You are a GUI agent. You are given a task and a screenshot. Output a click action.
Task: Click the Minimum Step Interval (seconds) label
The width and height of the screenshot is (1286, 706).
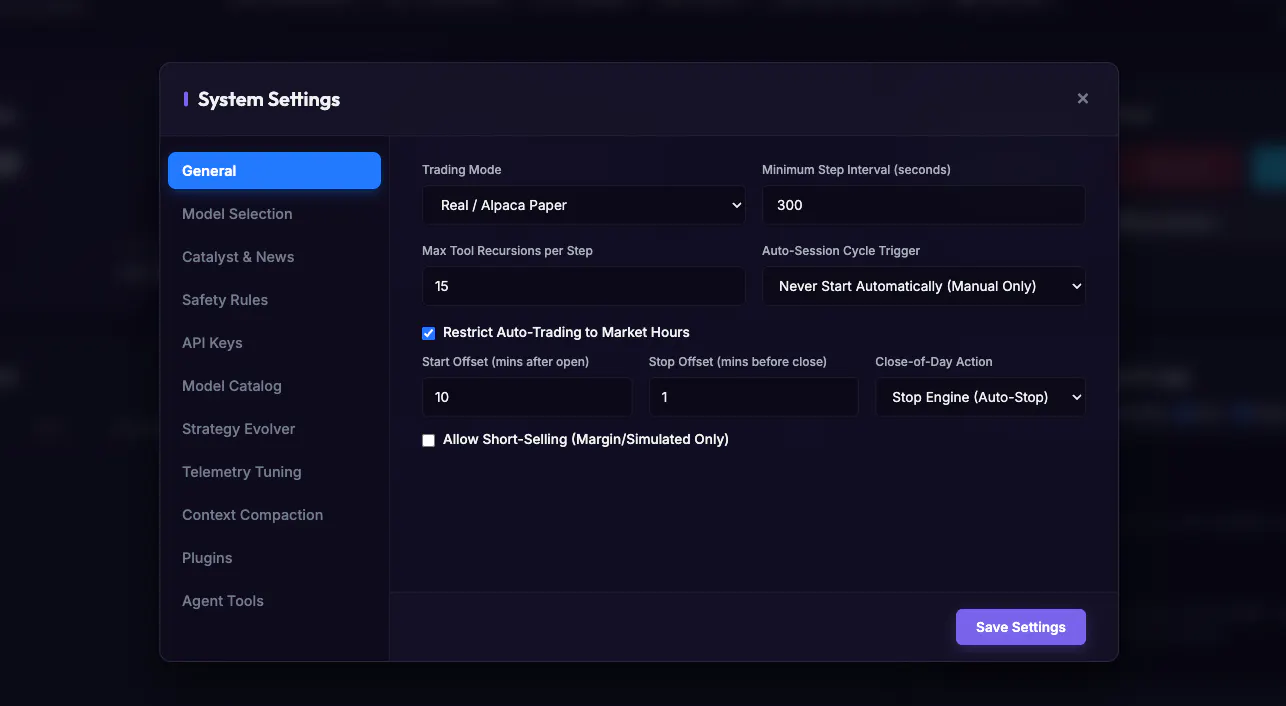(856, 169)
